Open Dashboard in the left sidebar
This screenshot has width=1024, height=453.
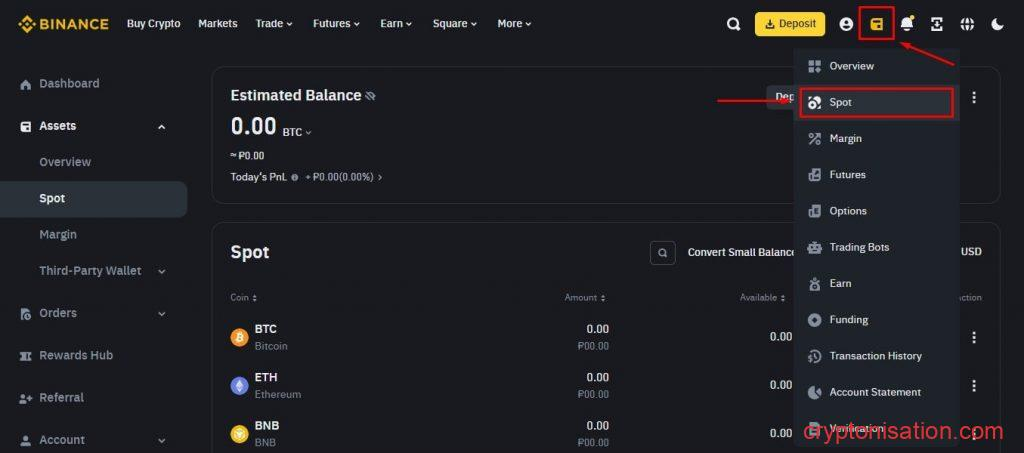(x=69, y=84)
